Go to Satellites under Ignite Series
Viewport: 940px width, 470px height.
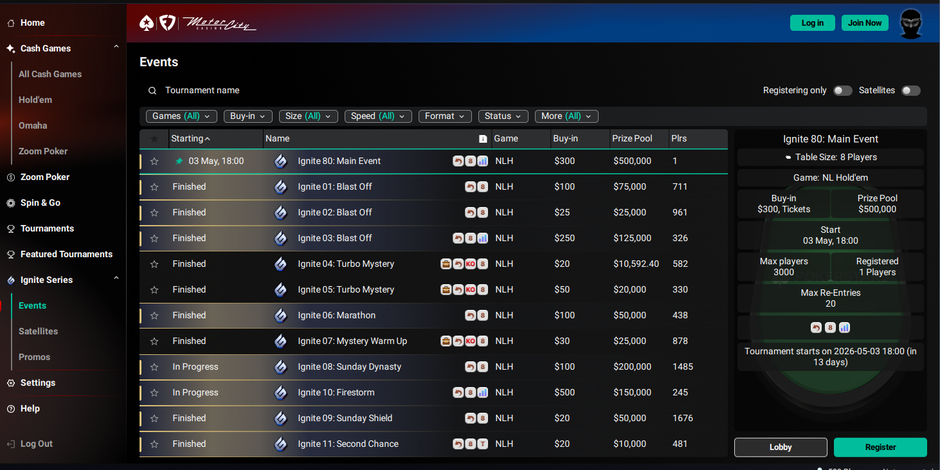pyautogui.click(x=38, y=331)
